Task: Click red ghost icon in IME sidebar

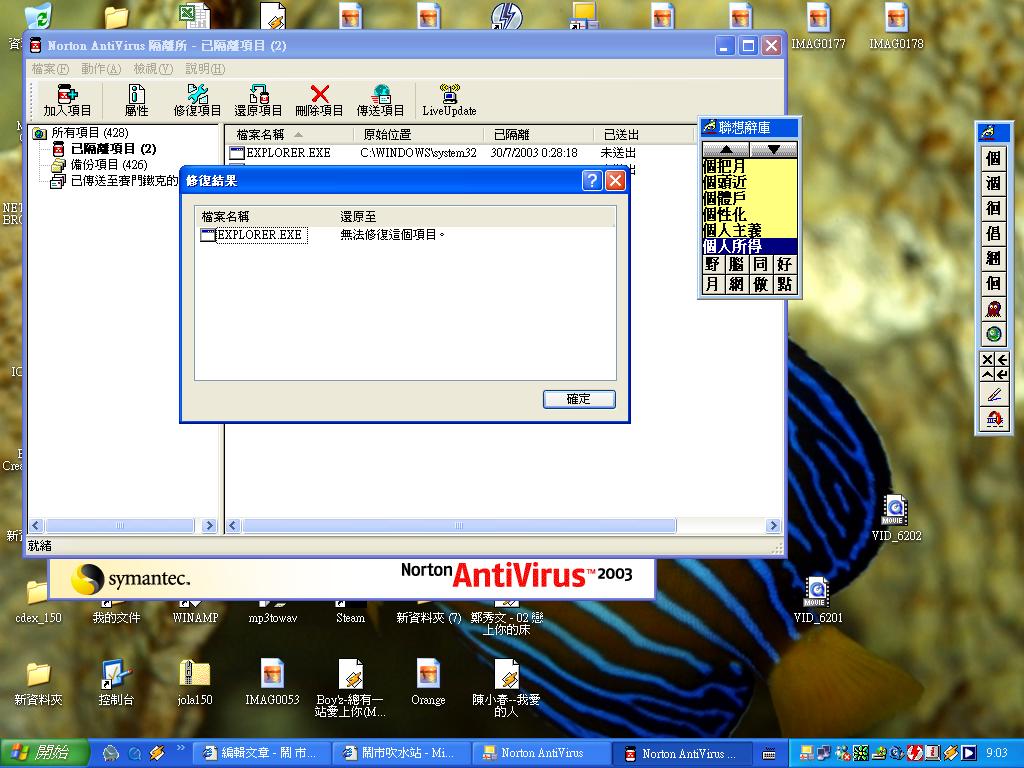Action: pyautogui.click(x=994, y=309)
